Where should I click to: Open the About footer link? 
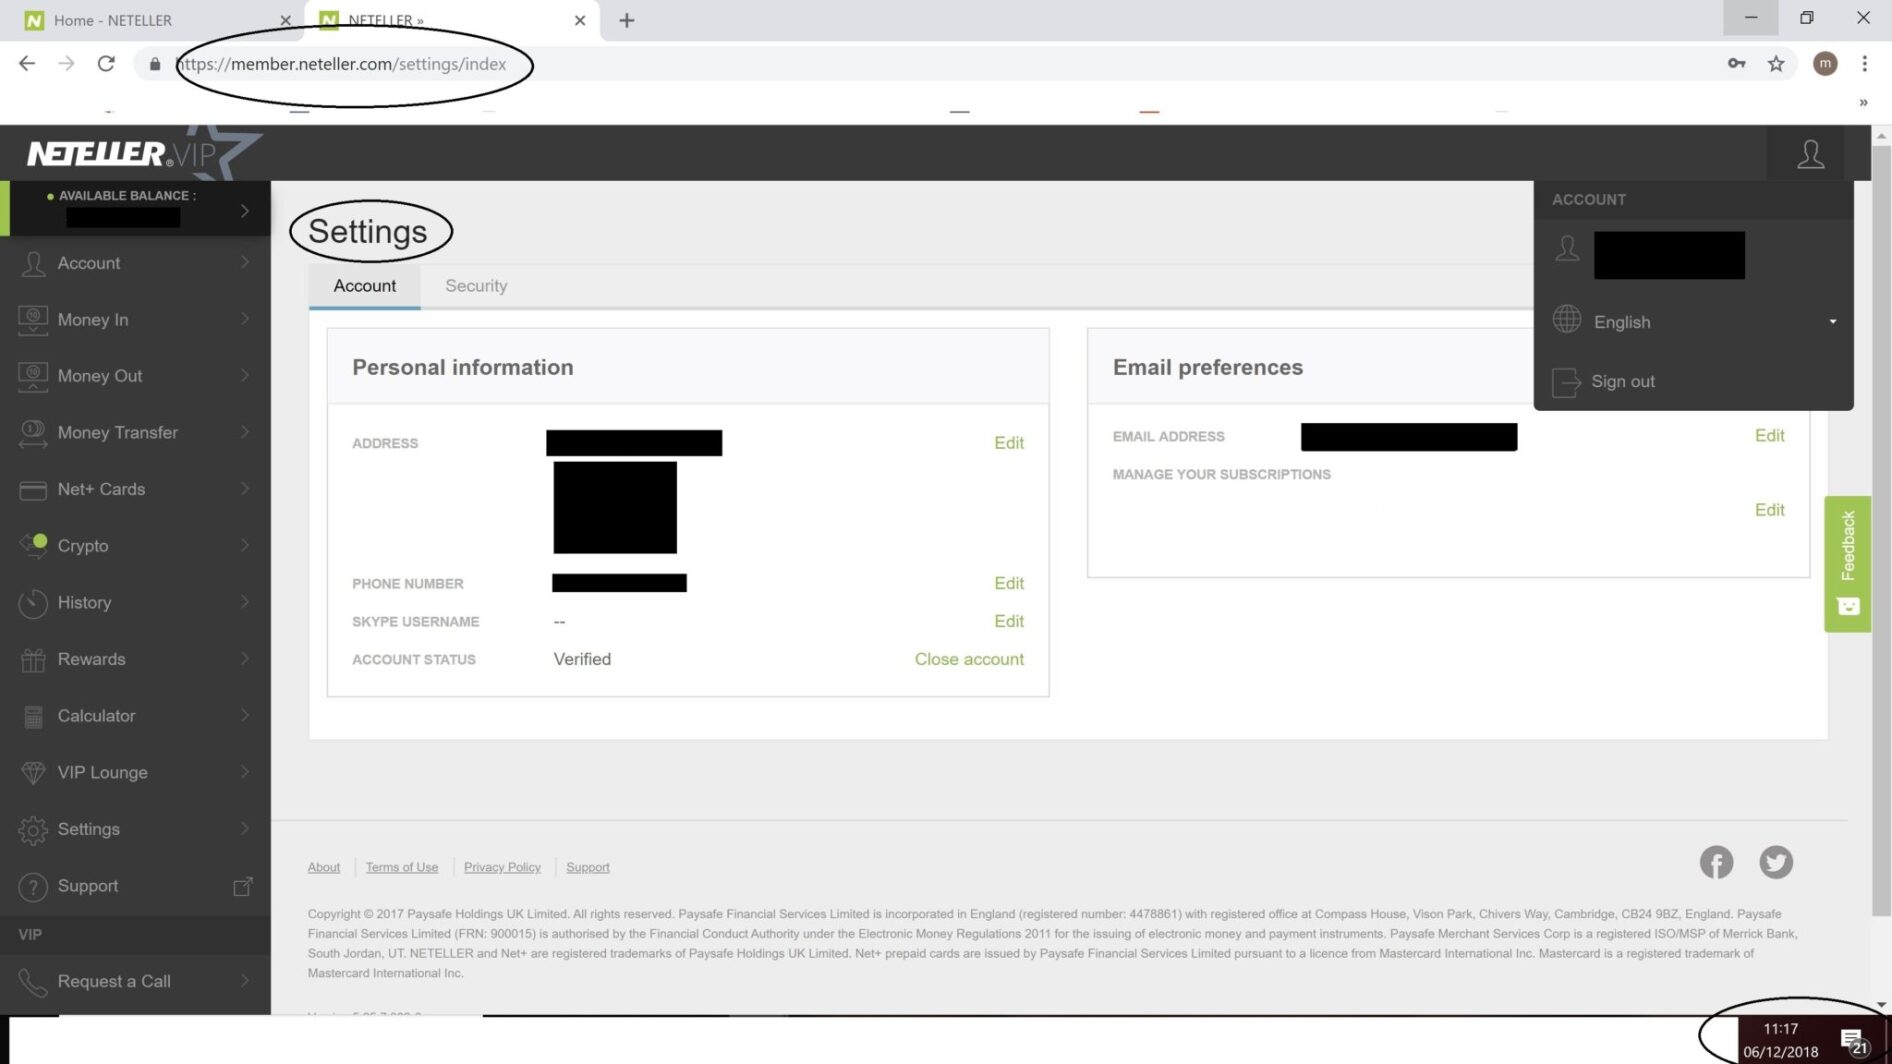click(323, 867)
